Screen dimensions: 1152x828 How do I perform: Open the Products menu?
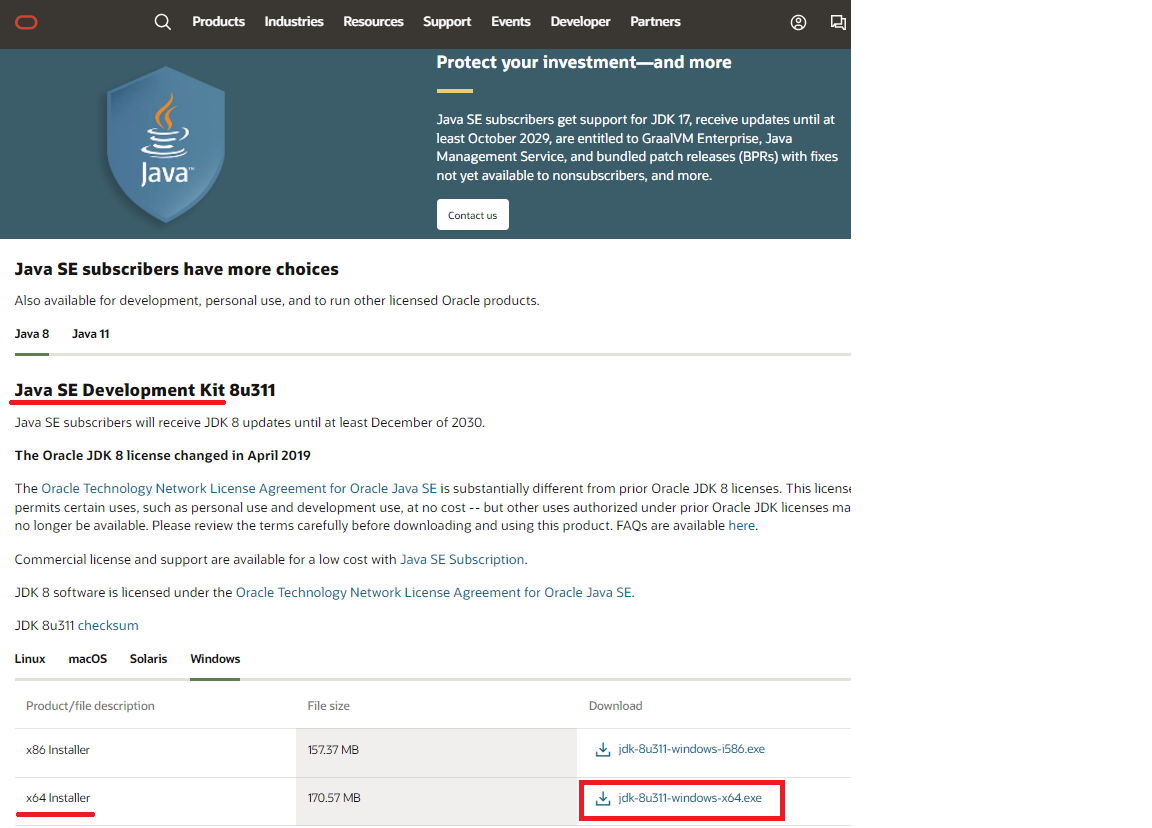[x=218, y=22]
